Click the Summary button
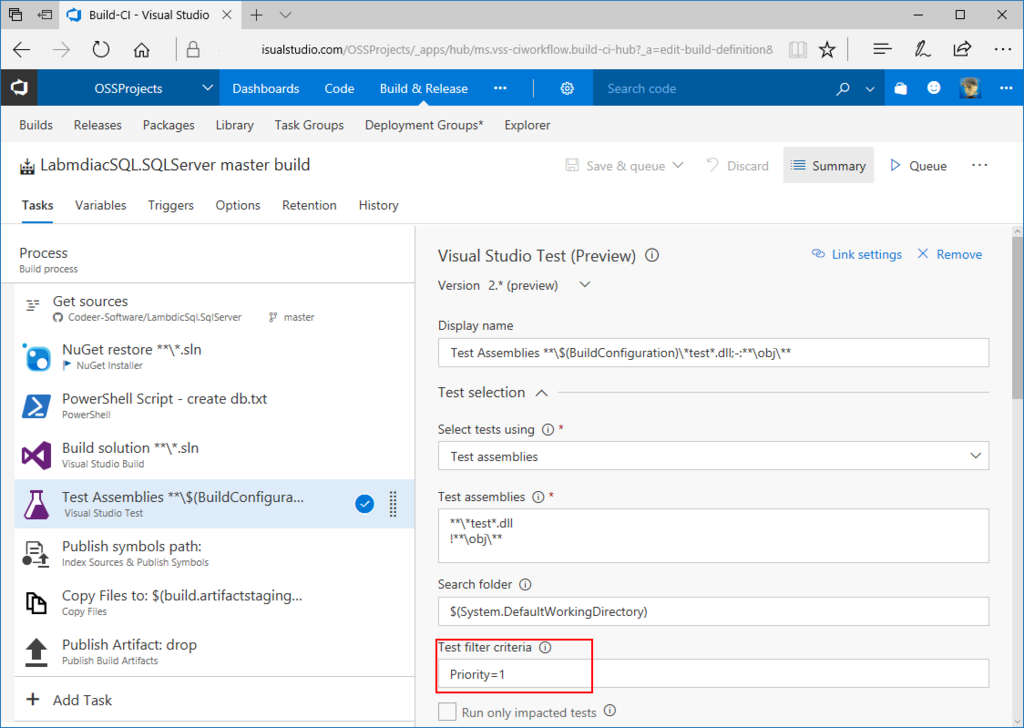The width and height of the screenshot is (1024, 728). click(x=828, y=166)
